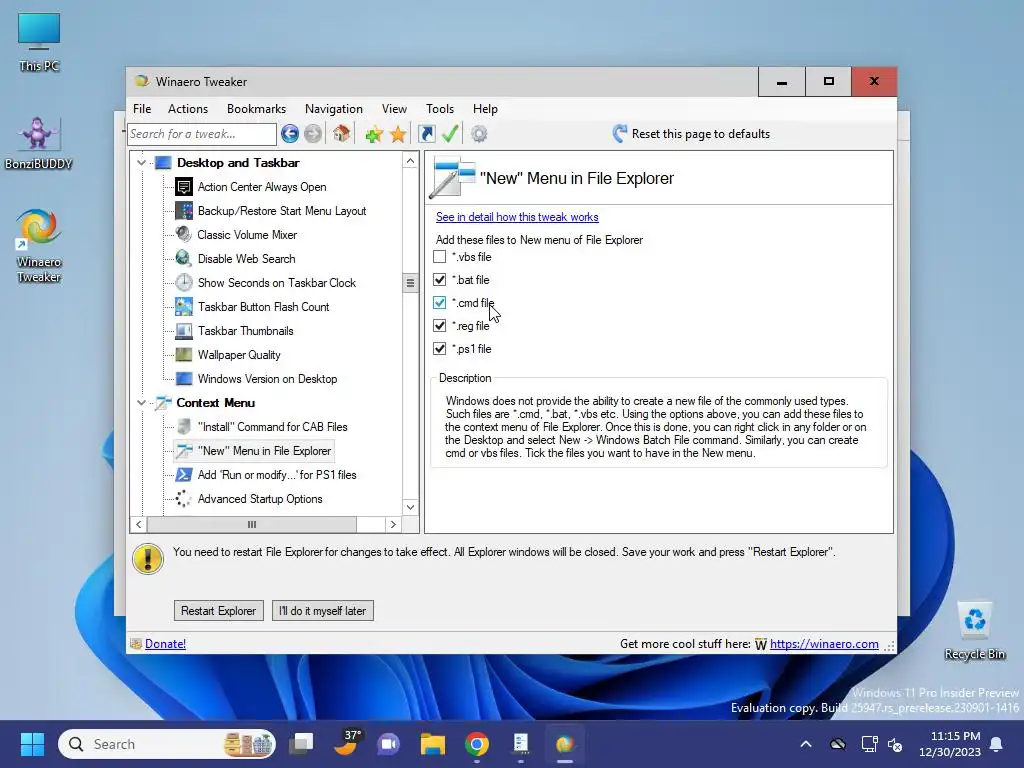Select Action Center Always Open tweak
Screen dimensions: 1024x768
coord(262,187)
